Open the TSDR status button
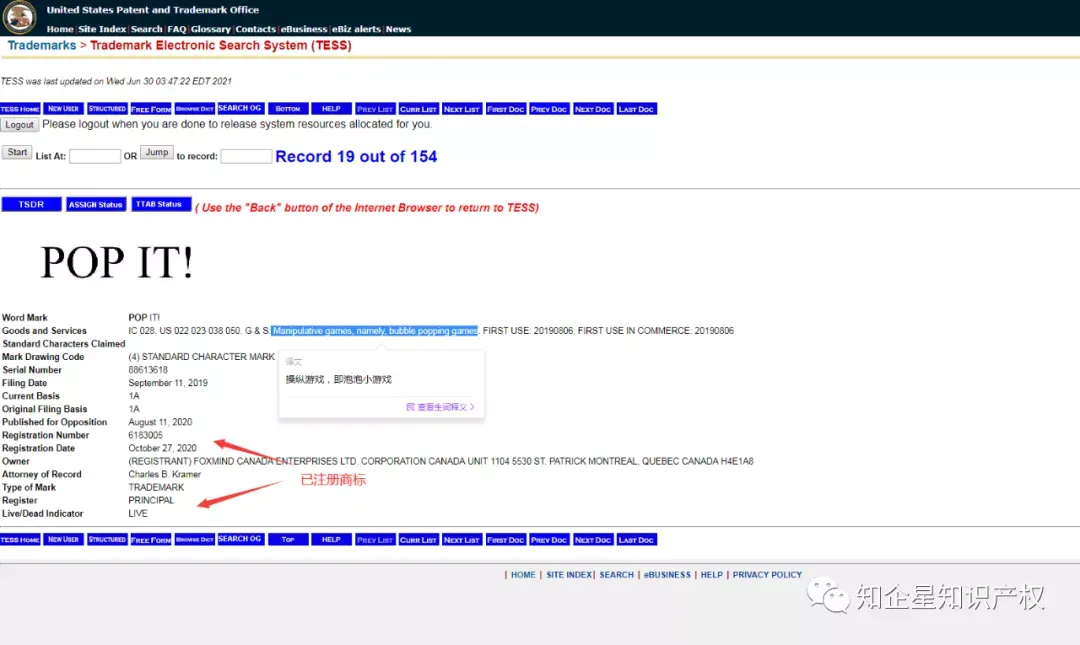Image resolution: width=1080 pixels, height=645 pixels. 31,205
